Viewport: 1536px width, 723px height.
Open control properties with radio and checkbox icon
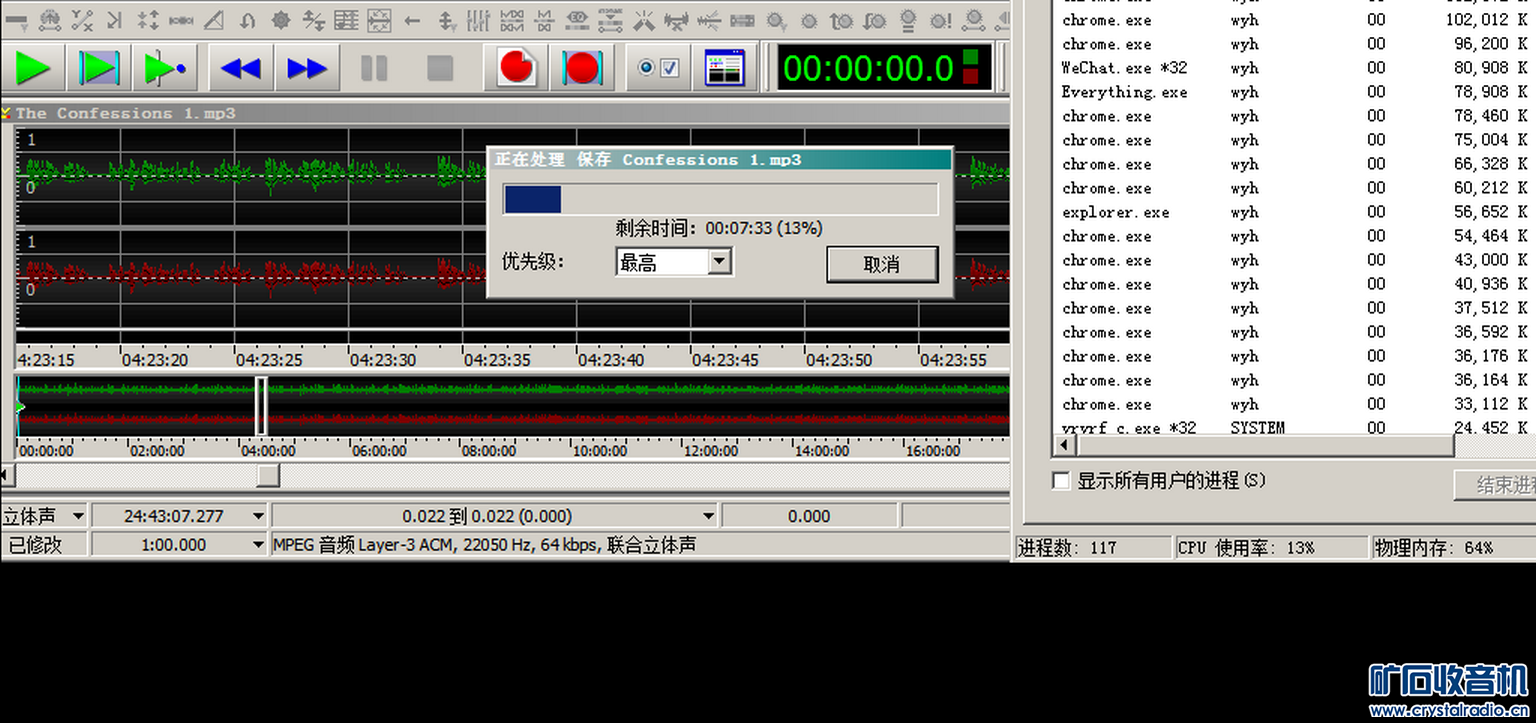658,68
